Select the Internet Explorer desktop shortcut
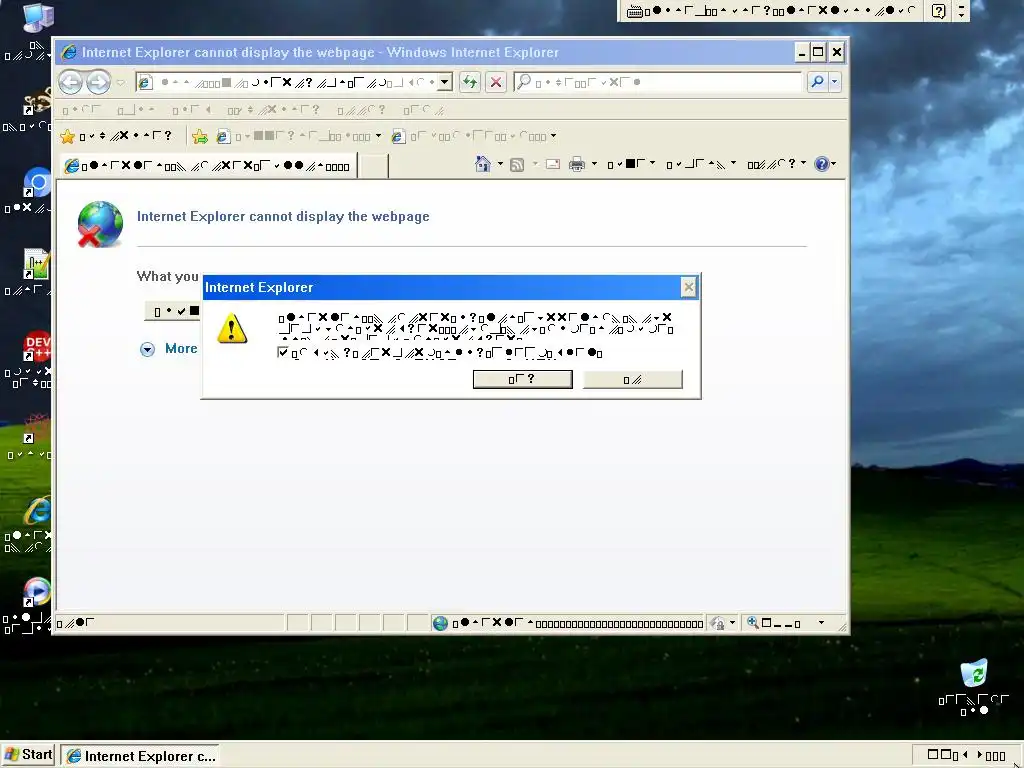The image size is (1024, 768). [37, 510]
